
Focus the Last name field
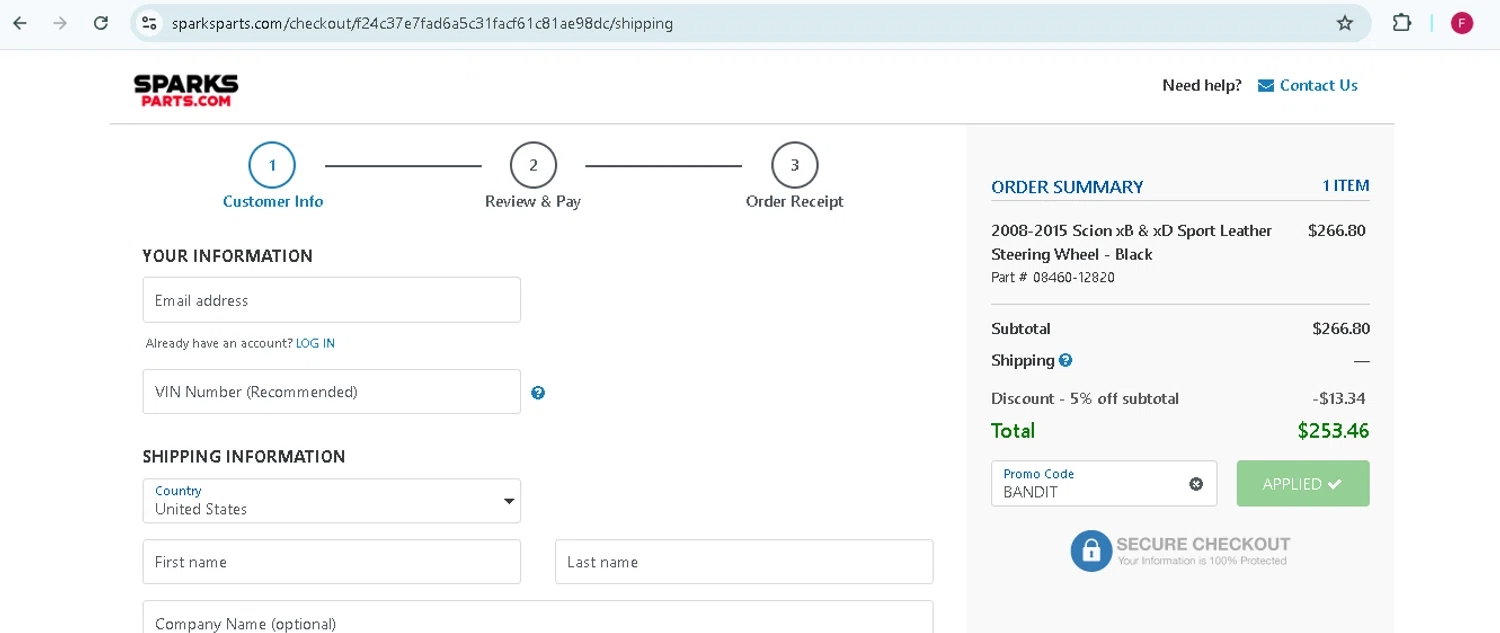pos(744,562)
